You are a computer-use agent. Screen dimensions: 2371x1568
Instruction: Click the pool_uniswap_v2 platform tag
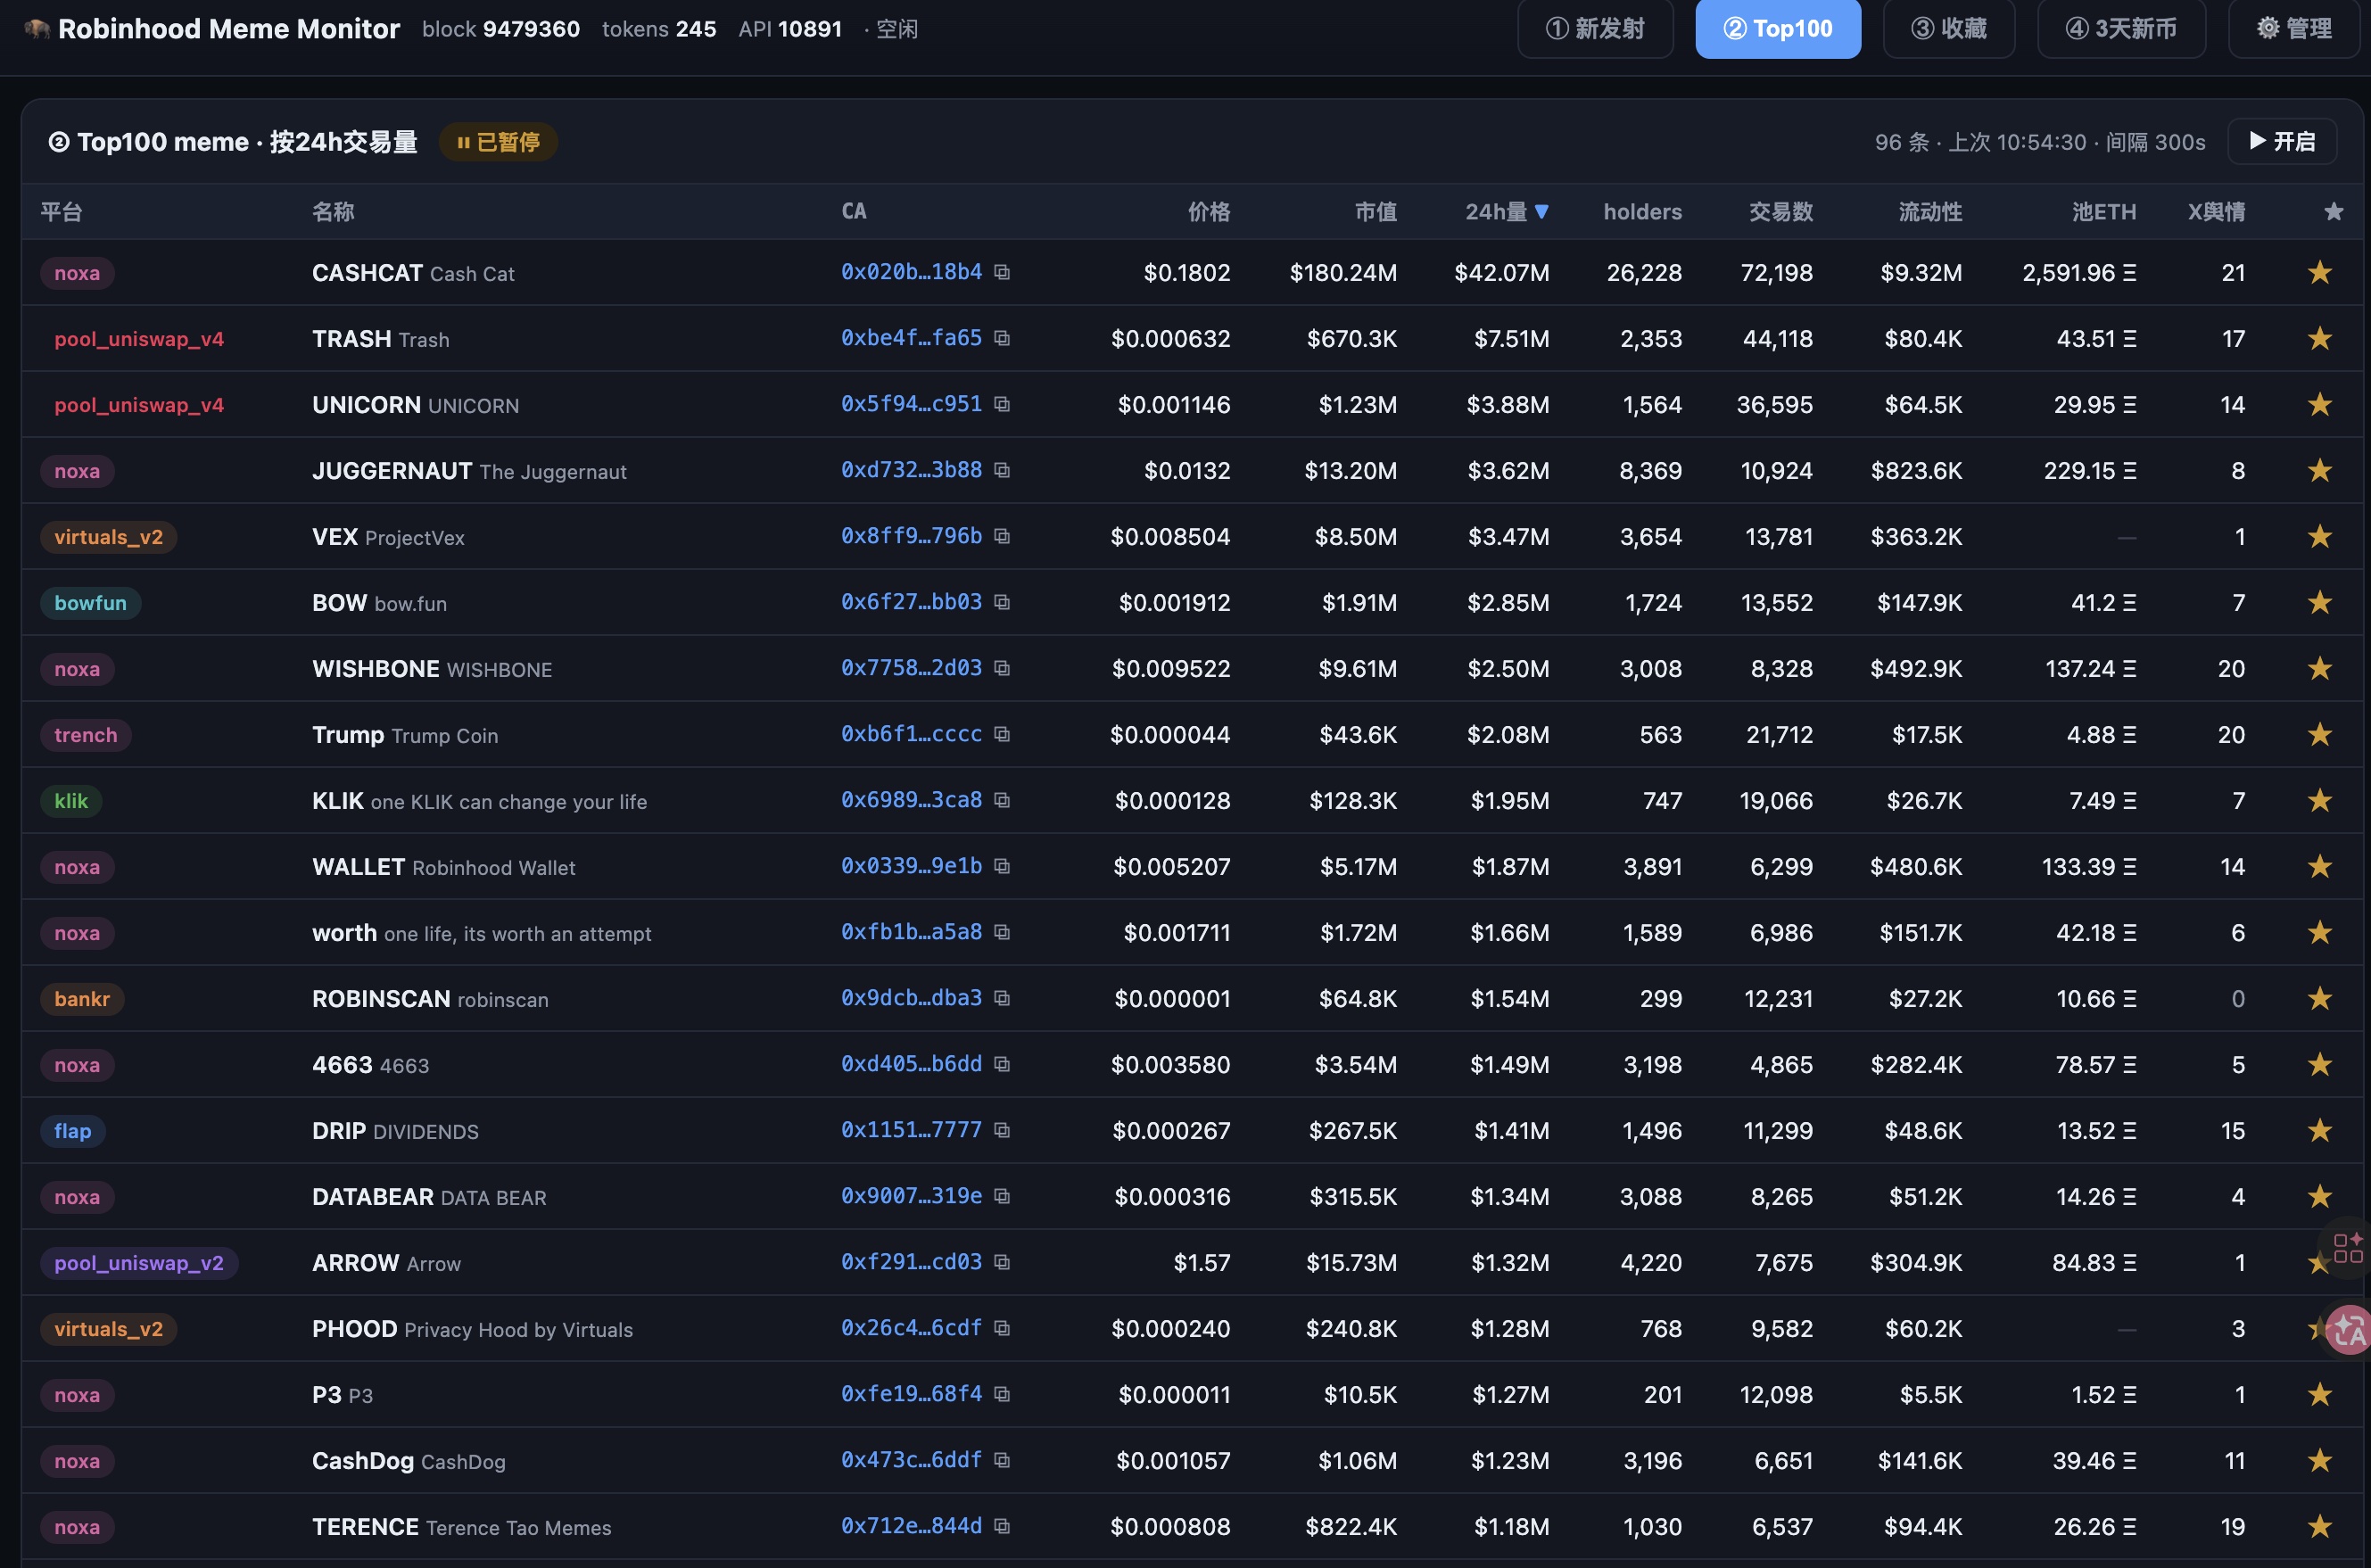click(x=139, y=1263)
